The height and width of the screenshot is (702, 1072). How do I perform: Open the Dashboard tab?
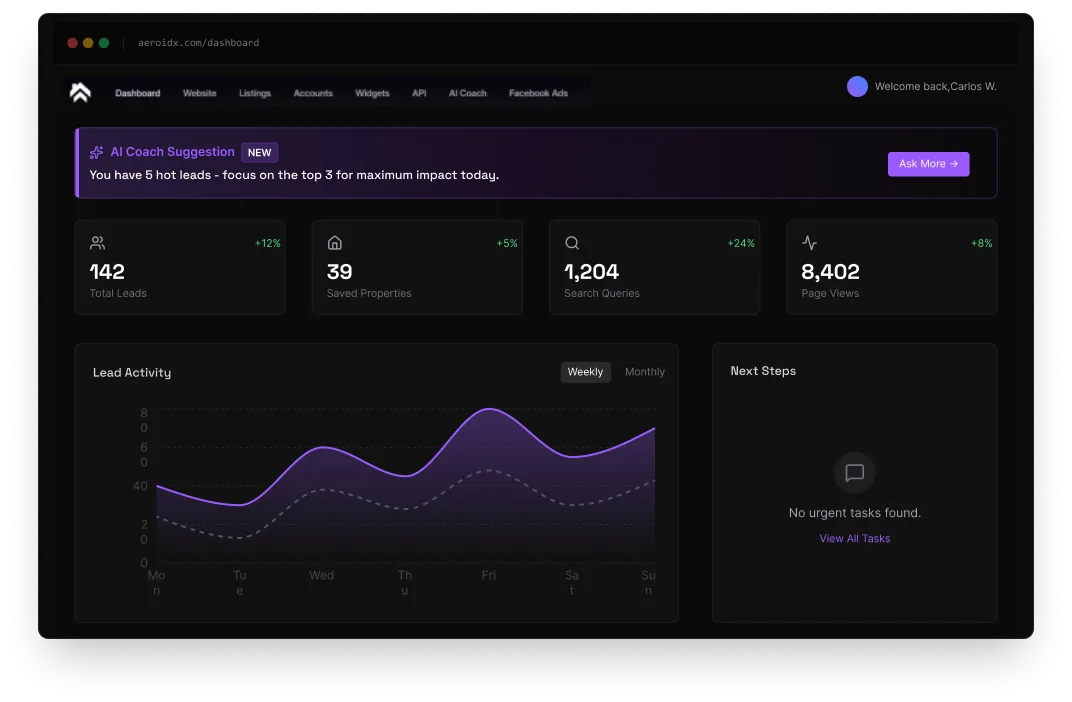tap(137, 92)
